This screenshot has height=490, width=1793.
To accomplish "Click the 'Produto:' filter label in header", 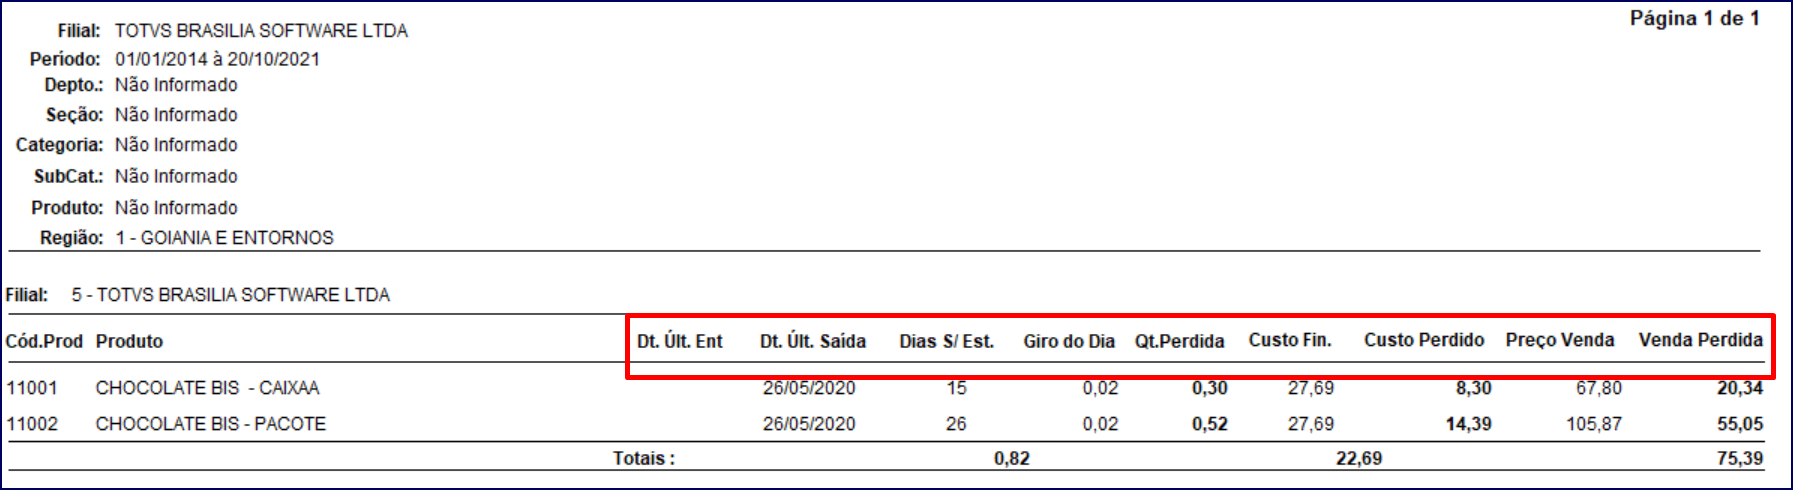I will coord(67,208).
